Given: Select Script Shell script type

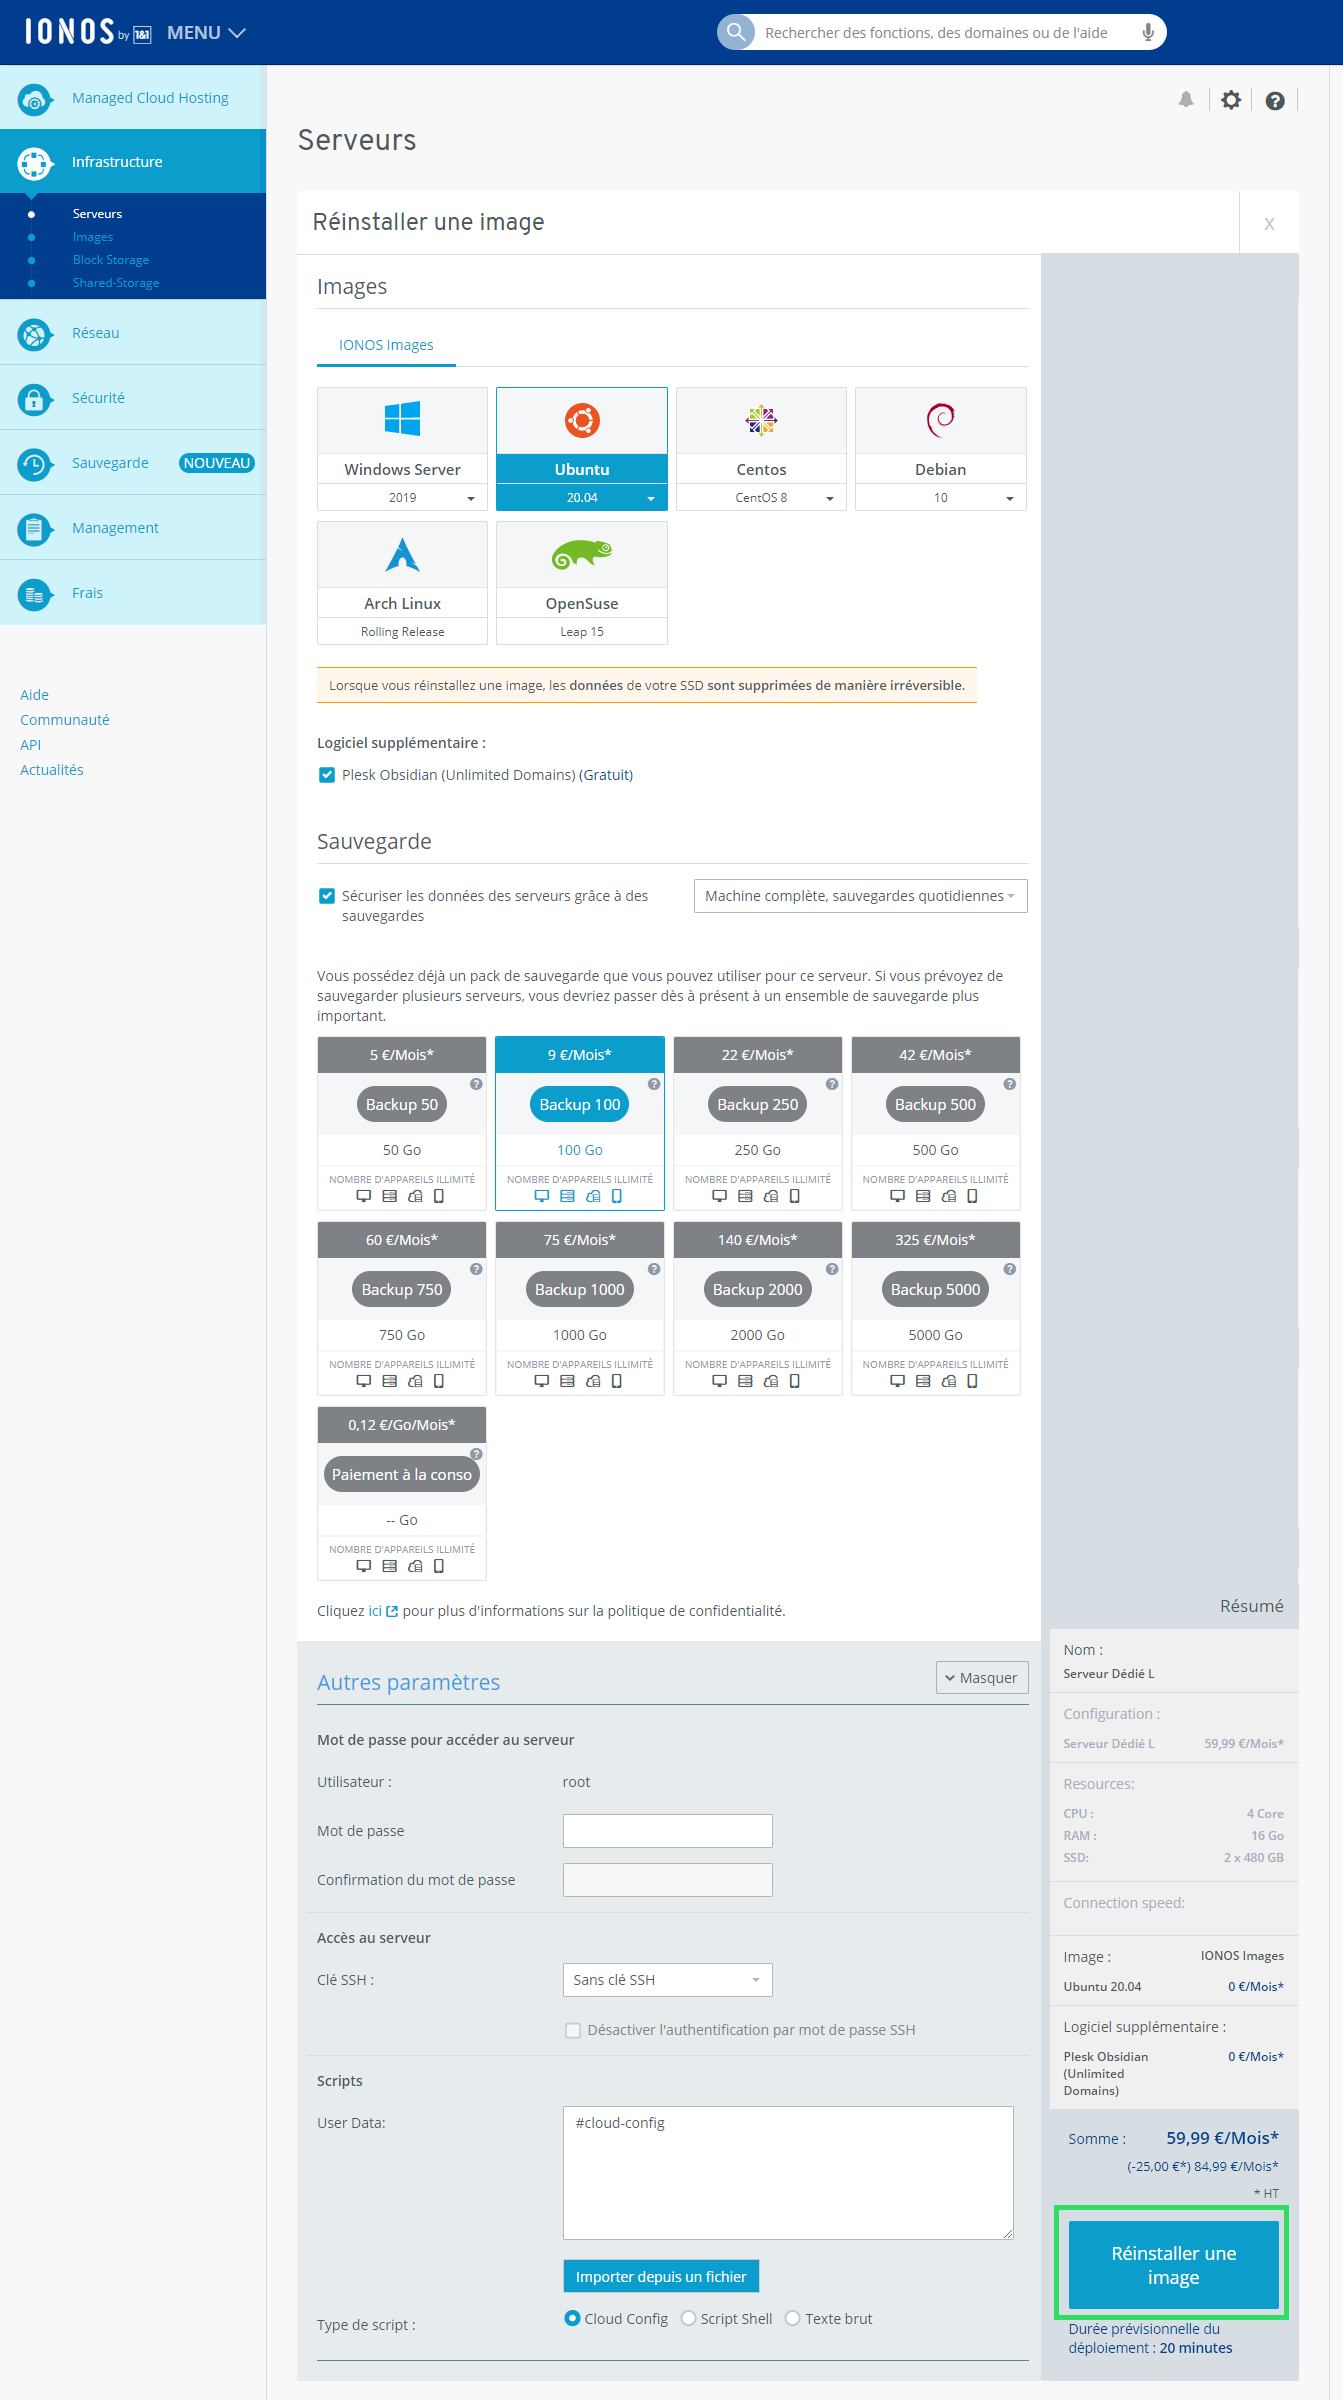Looking at the screenshot, I should [x=689, y=2318].
